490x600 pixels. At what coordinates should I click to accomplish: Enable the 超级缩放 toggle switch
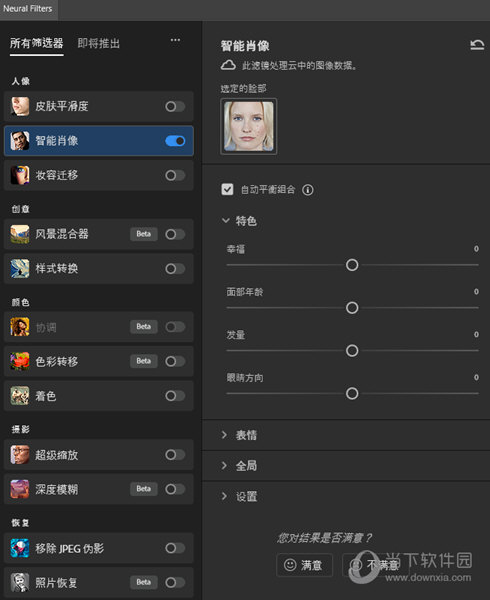point(175,455)
